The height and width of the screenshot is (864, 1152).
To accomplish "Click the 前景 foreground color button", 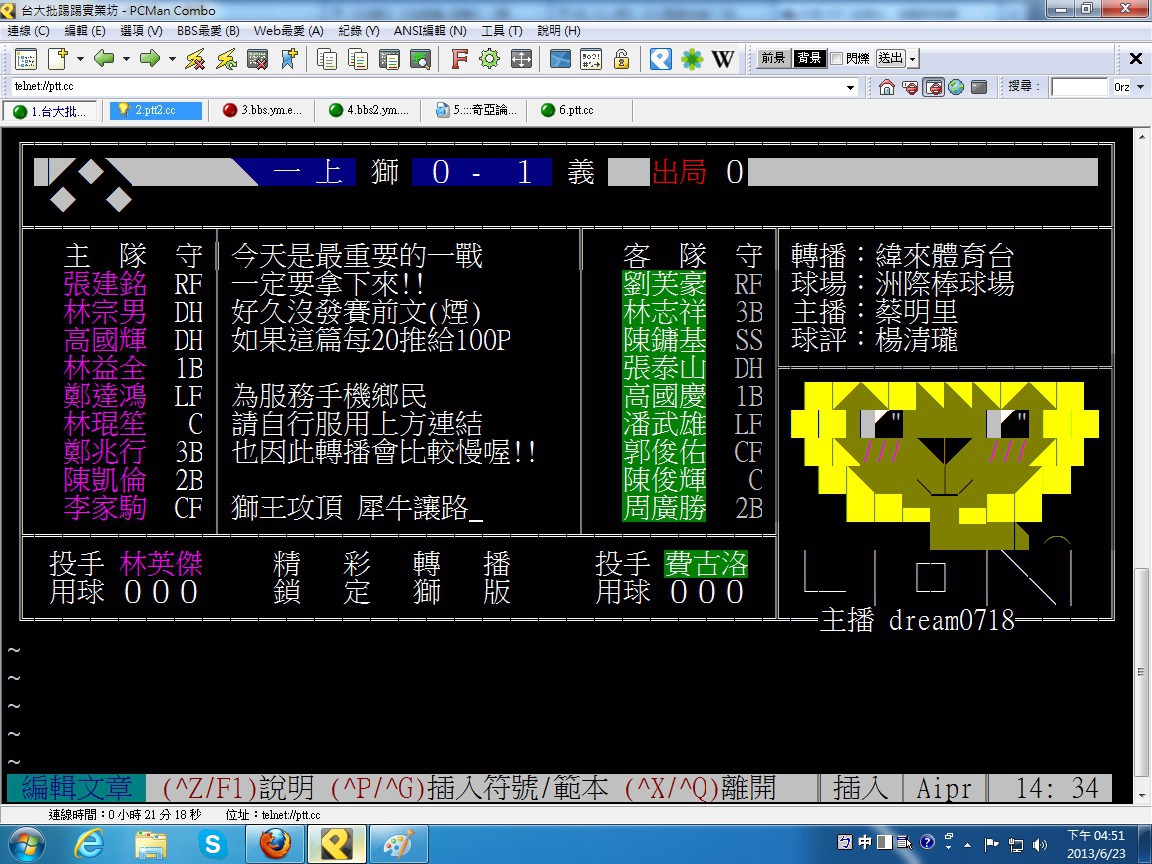I will [773, 58].
